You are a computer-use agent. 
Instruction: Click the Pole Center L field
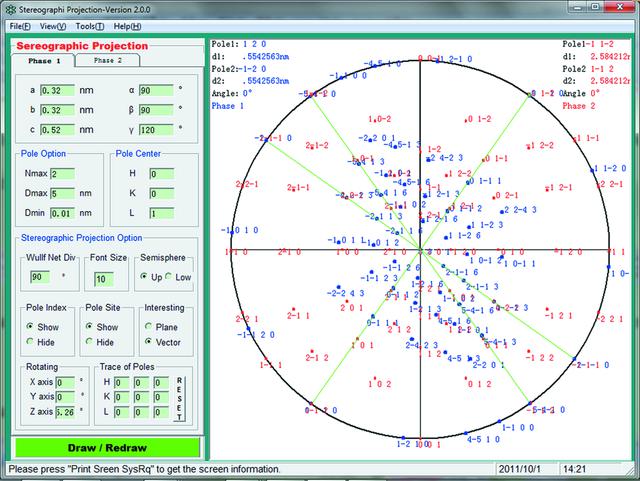tap(162, 213)
